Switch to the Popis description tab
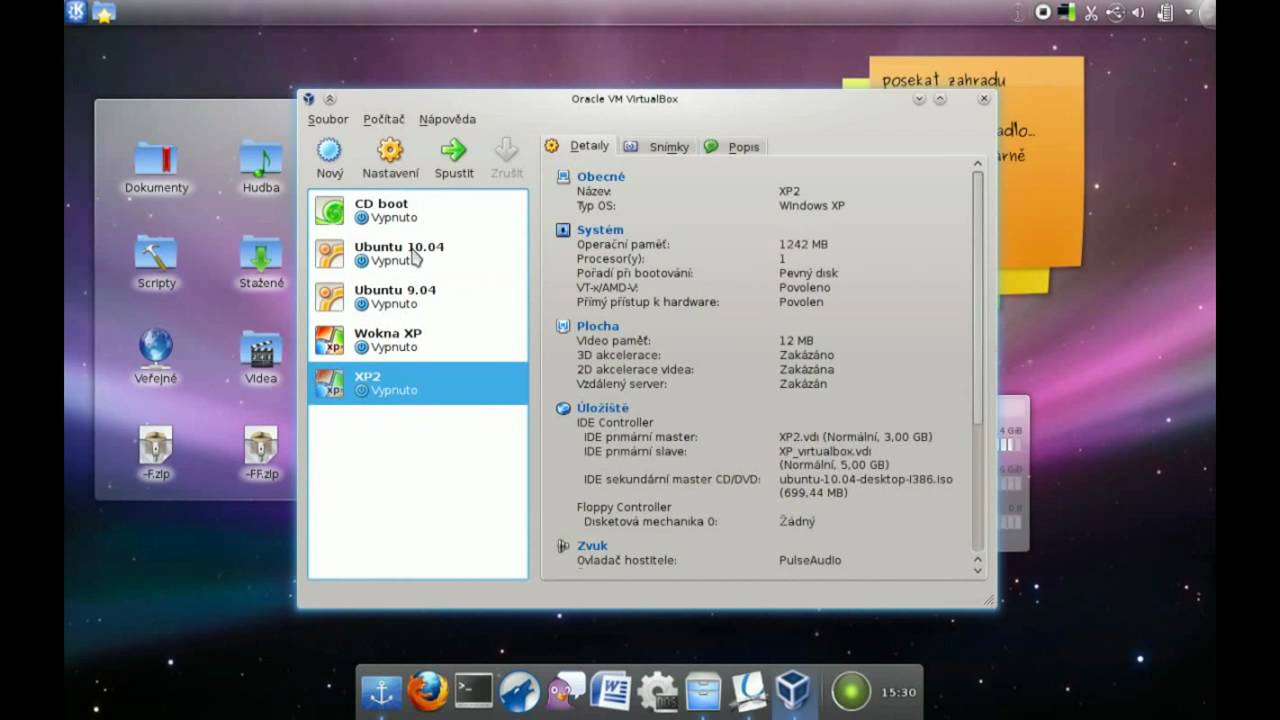1280x720 pixels. (733, 146)
